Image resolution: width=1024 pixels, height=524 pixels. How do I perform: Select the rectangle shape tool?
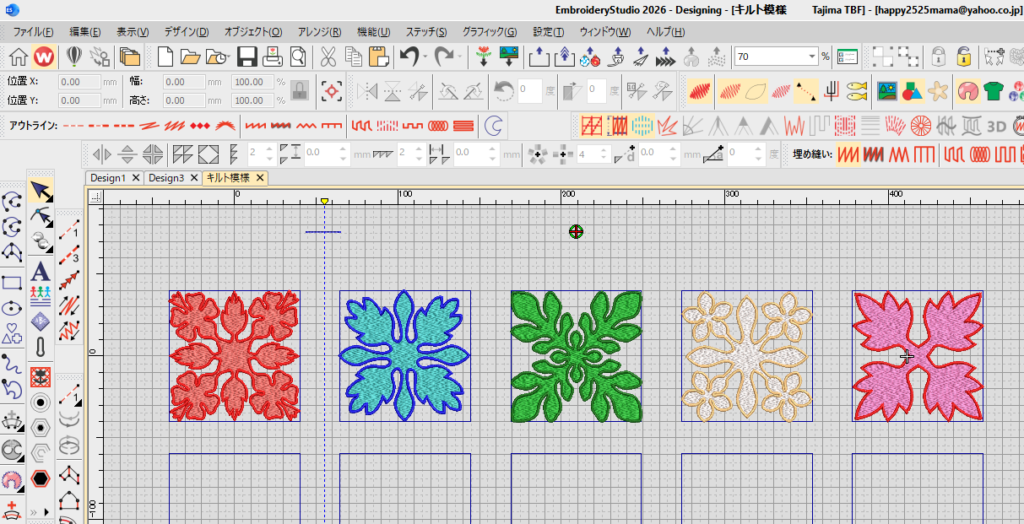point(12,283)
